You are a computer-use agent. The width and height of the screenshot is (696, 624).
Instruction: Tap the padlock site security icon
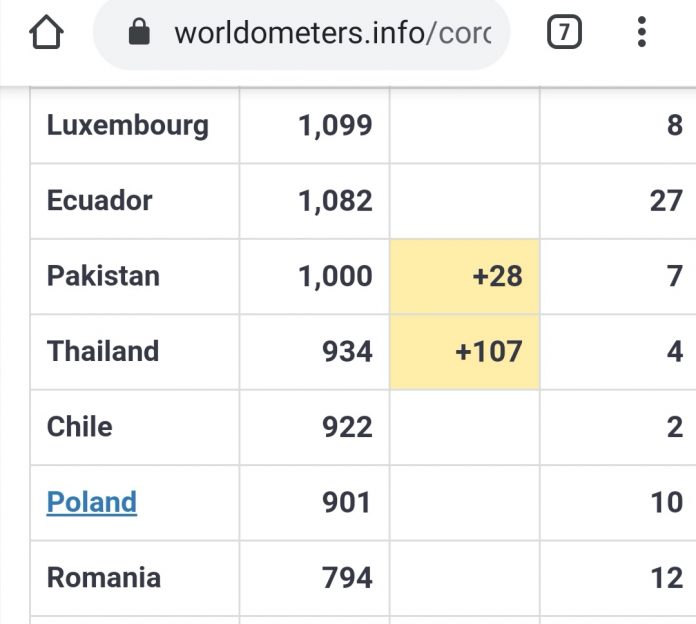pyautogui.click(x=139, y=34)
